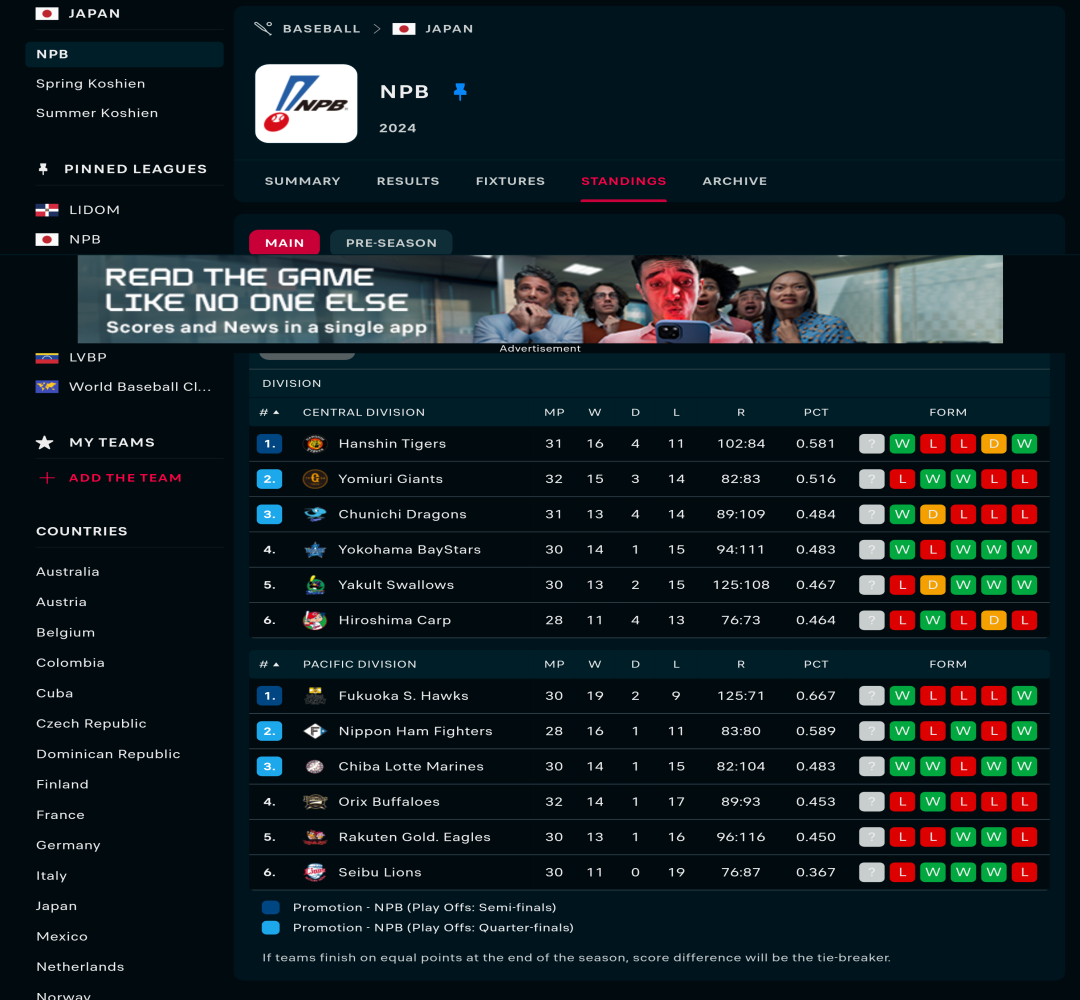
Task: Open Fukuoka S. Hawks team name link
Action: (404, 696)
